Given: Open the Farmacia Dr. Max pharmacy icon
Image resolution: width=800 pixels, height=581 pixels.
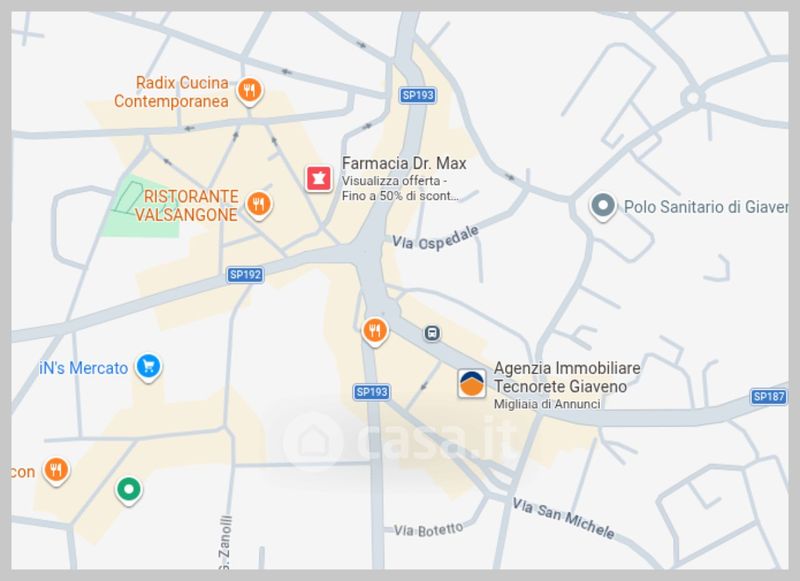Looking at the screenshot, I should (319, 179).
